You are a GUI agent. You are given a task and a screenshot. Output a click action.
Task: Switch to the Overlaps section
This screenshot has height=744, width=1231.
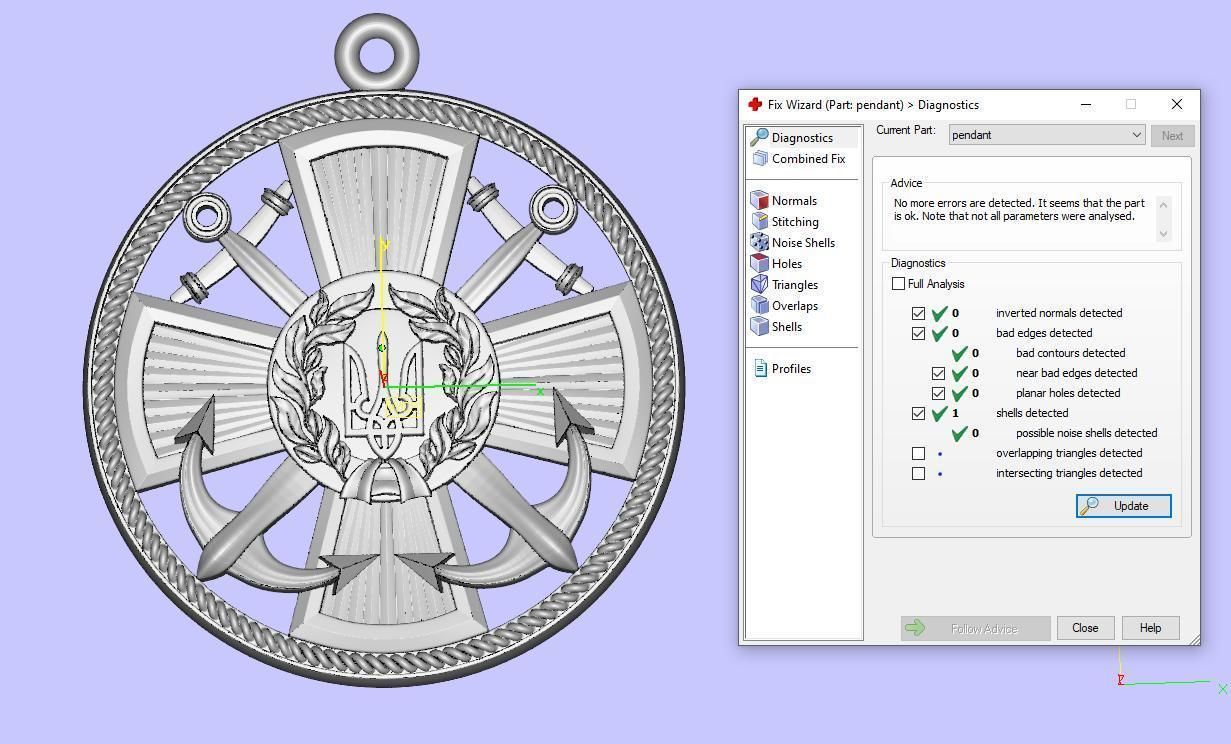pyautogui.click(x=794, y=306)
